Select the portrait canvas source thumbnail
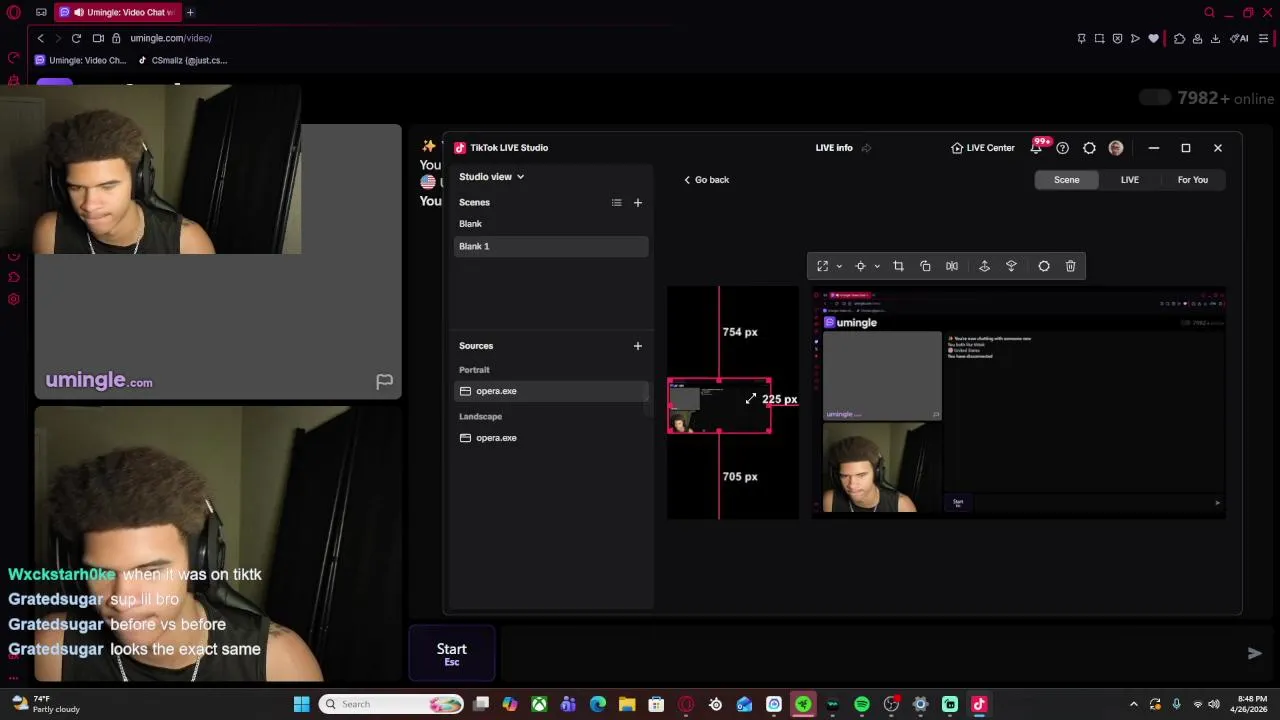The image size is (1280, 720). click(719, 406)
